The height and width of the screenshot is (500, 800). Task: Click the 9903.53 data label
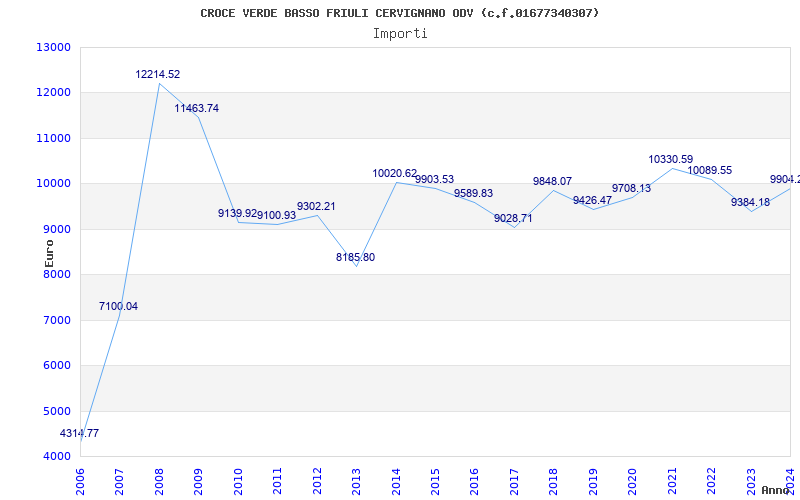point(434,180)
